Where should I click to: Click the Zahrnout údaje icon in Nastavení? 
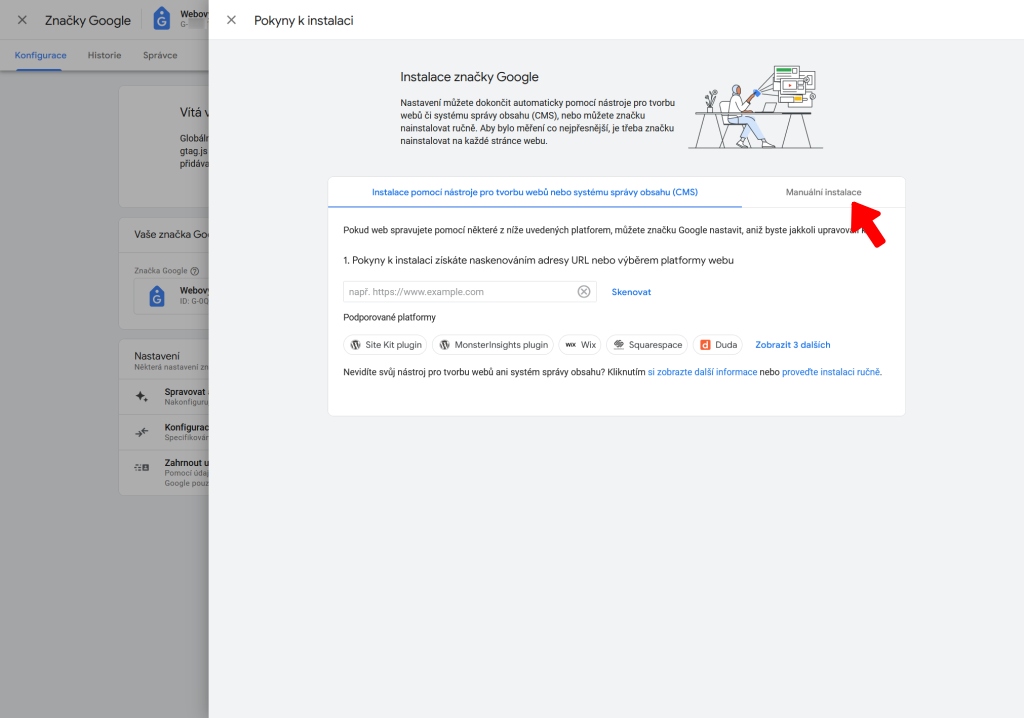click(141, 467)
